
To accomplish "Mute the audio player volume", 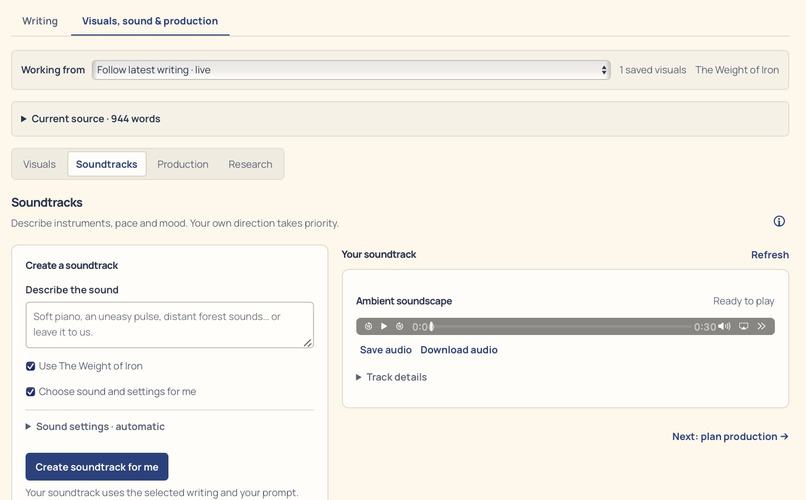I will pos(724,326).
